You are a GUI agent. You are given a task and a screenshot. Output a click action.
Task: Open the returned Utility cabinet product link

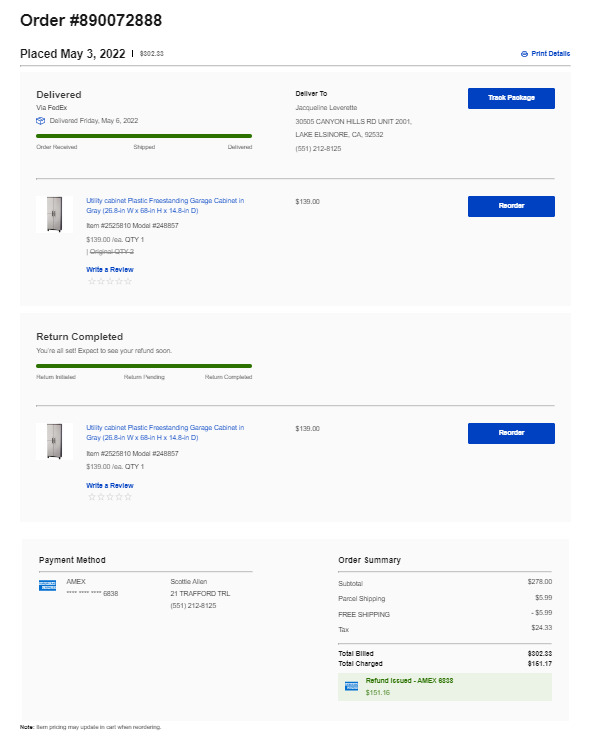pos(165,432)
